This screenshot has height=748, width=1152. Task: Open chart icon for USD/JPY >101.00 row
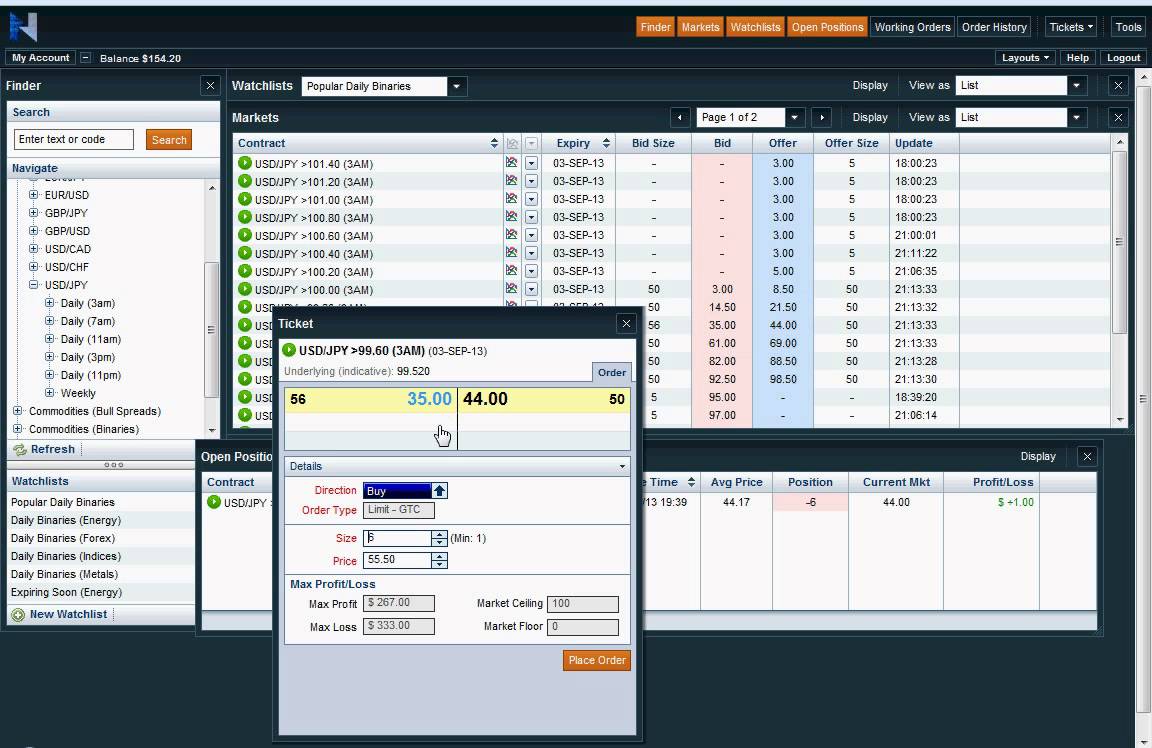(511, 198)
